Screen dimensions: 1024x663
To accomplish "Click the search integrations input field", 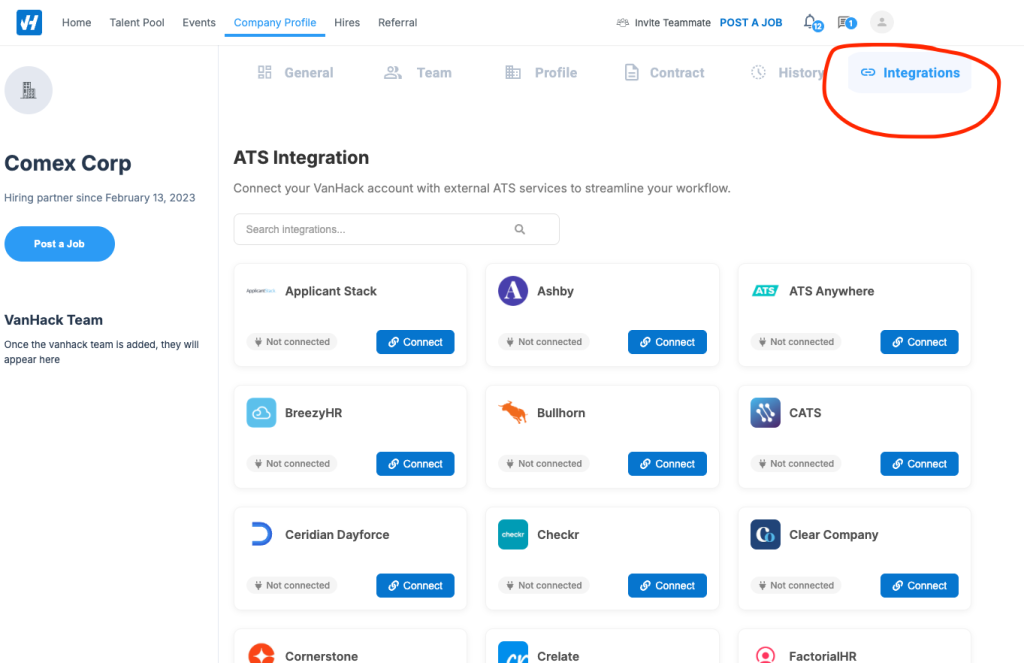I will (380, 229).
